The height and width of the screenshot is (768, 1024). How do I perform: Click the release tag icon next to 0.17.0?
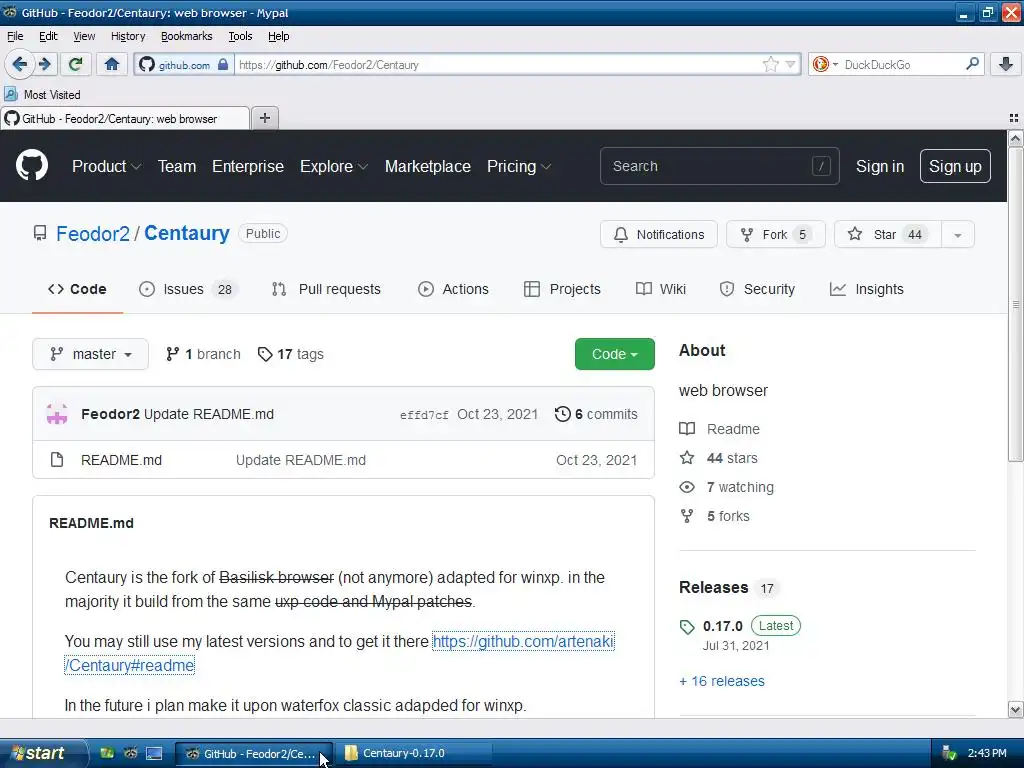[x=687, y=627]
